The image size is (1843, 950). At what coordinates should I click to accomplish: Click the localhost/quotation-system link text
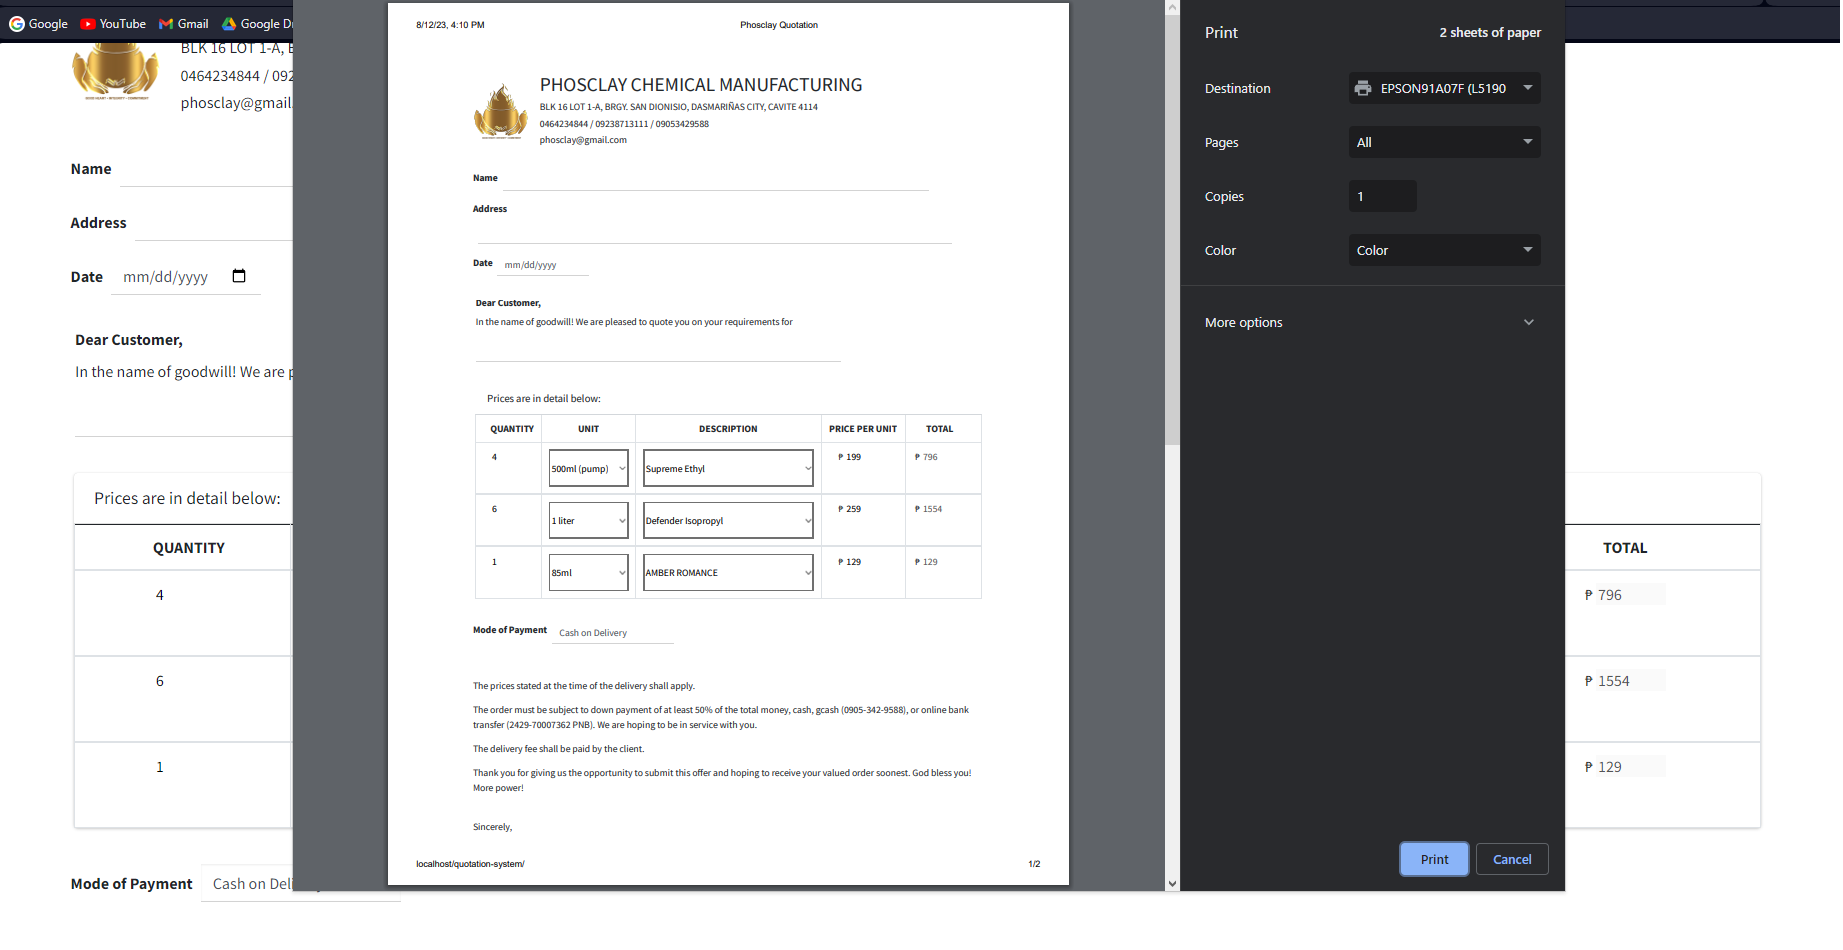pyautogui.click(x=470, y=864)
